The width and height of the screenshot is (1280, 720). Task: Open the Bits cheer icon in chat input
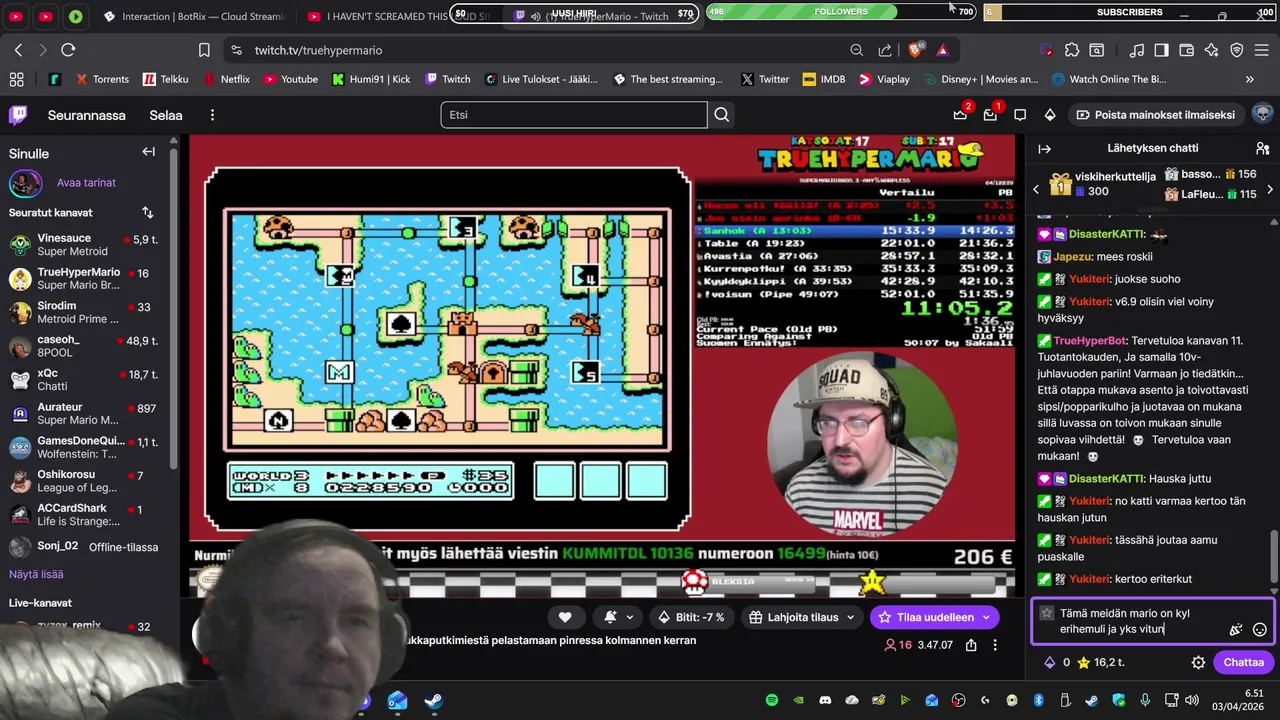[x=1236, y=630]
